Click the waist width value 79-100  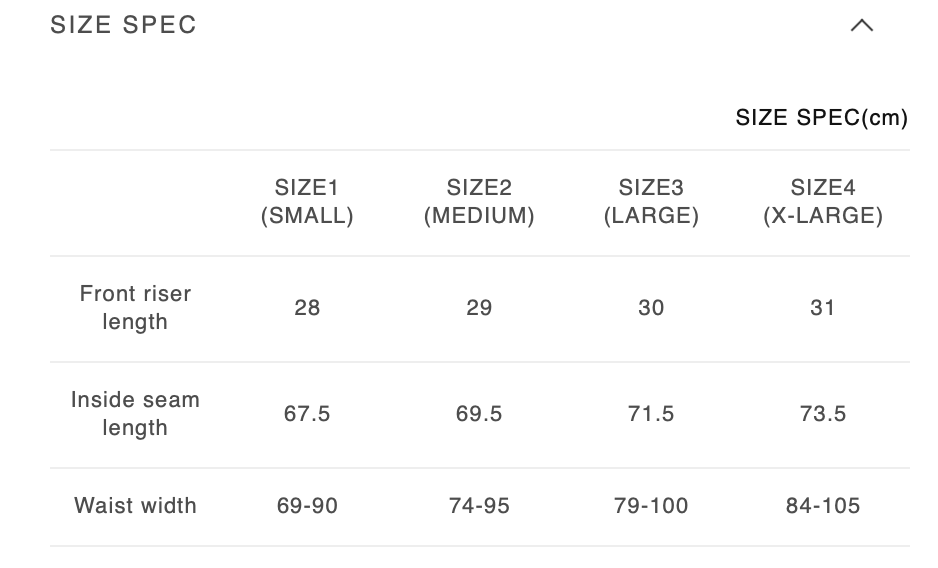tap(651, 506)
